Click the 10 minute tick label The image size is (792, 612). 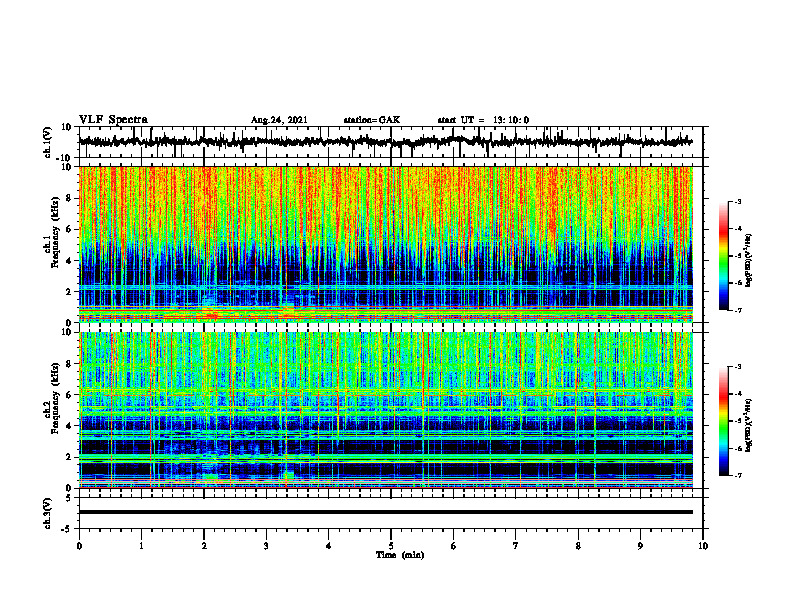pos(703,546)
